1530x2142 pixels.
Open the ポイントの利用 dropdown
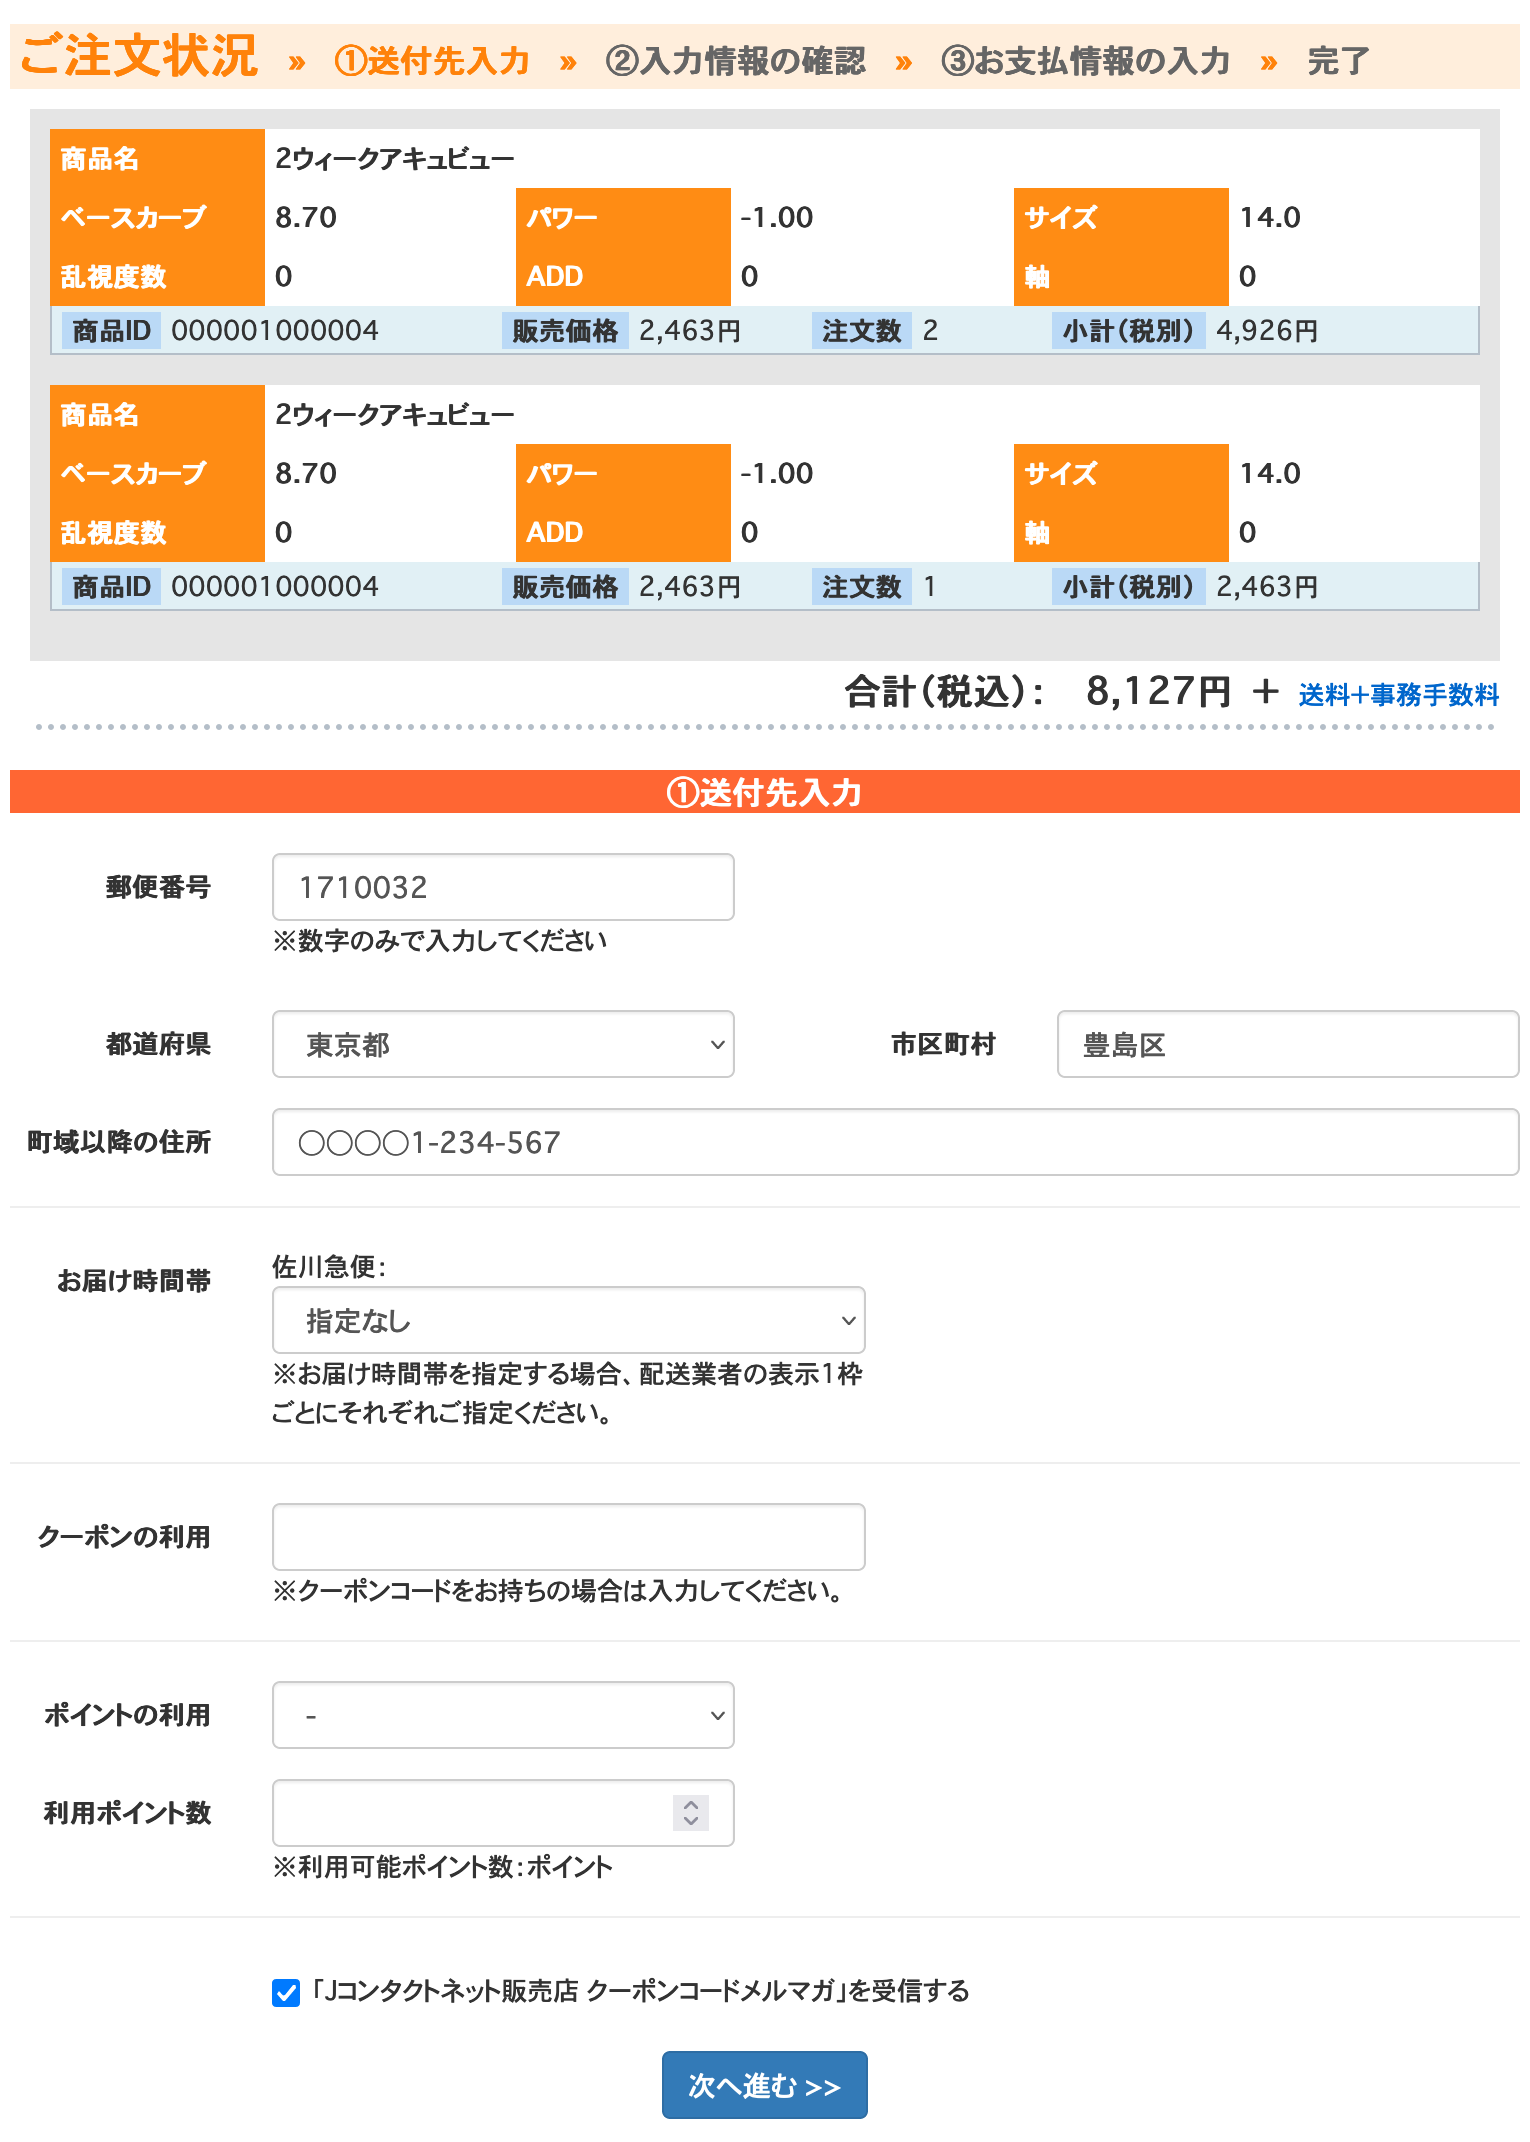click(x=503, y=1715)
